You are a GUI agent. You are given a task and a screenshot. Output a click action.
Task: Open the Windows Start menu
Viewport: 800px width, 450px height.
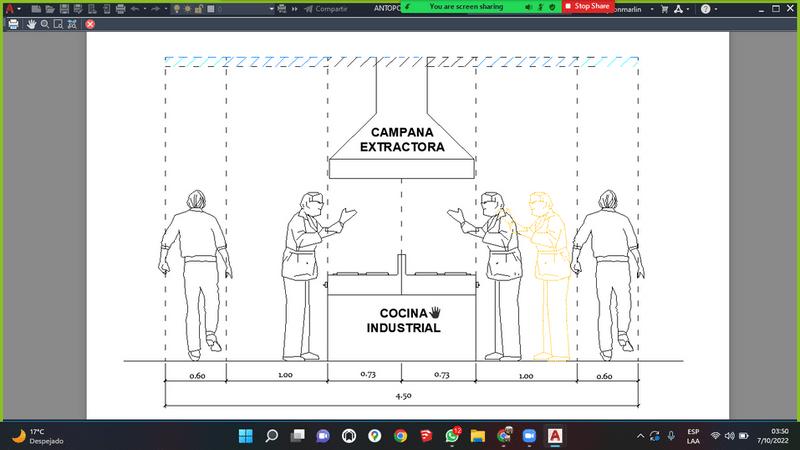coord(245,436)
